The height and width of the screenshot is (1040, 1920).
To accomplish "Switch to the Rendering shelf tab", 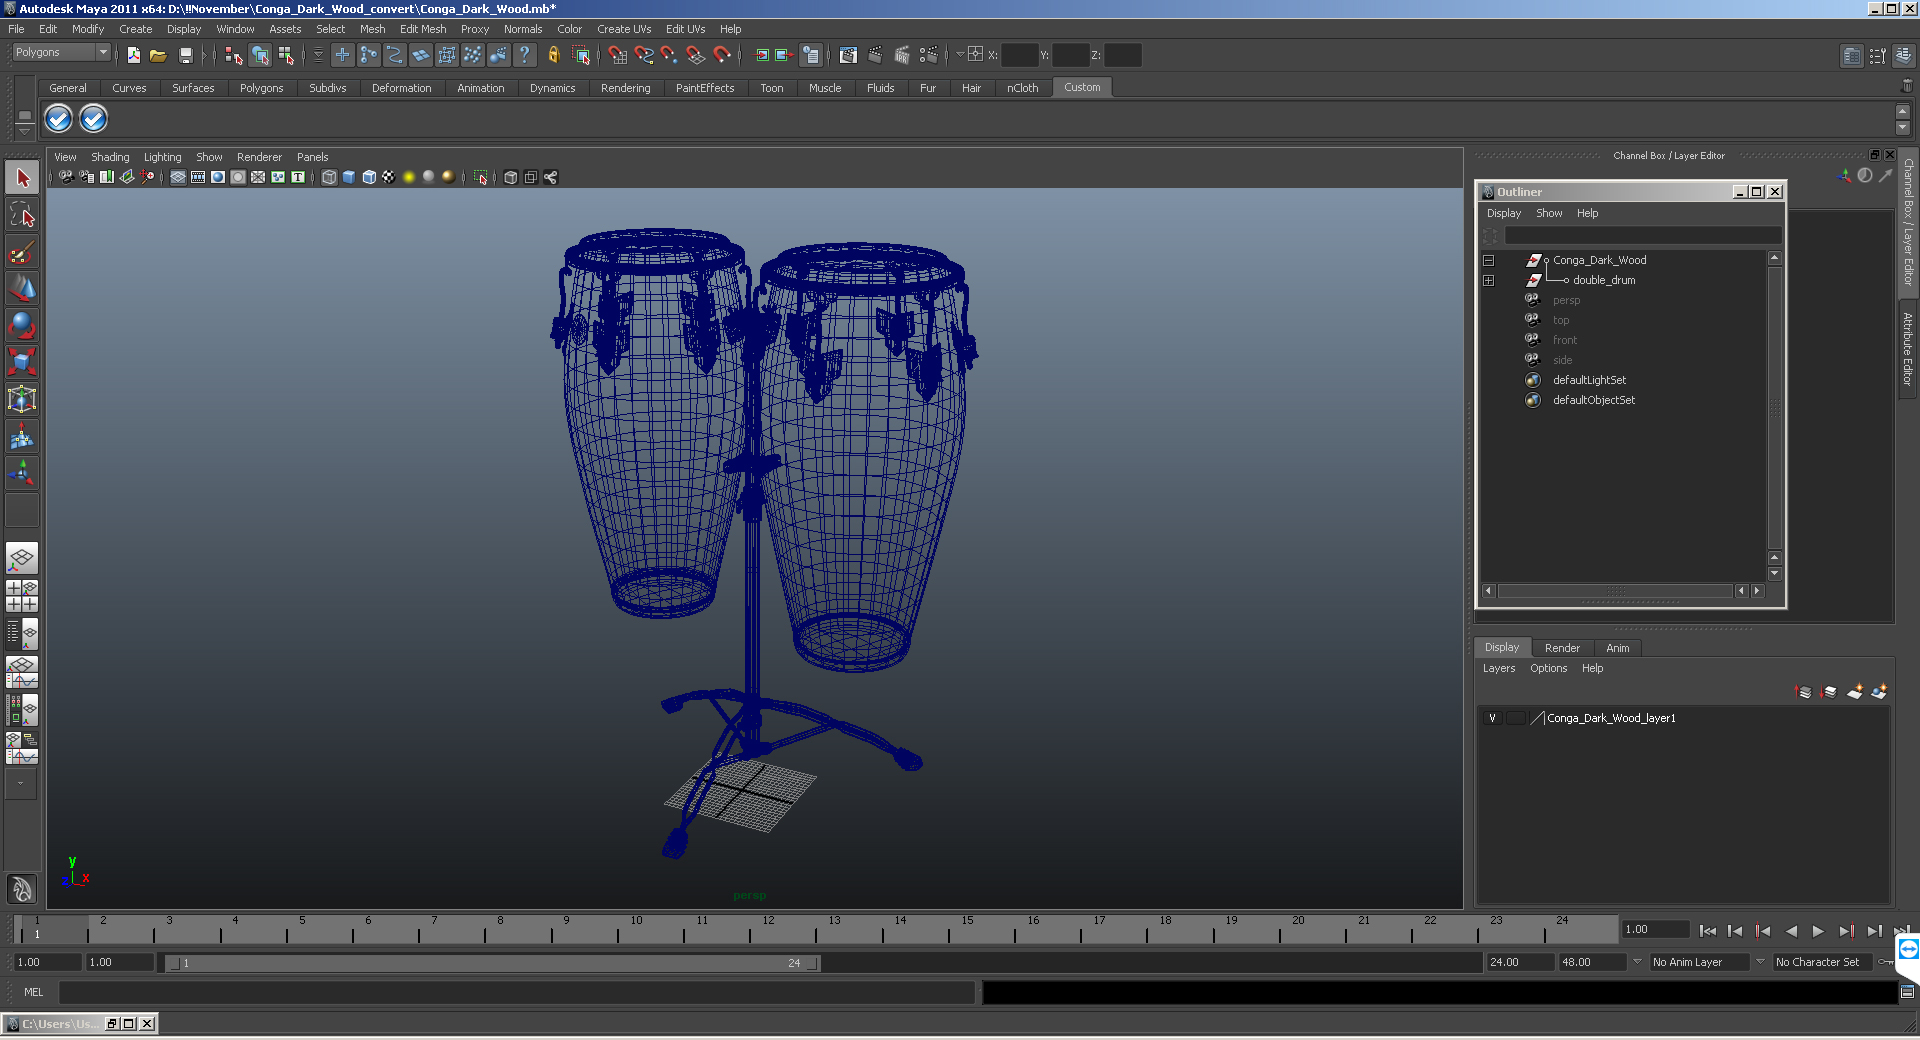I will [625, 88].
